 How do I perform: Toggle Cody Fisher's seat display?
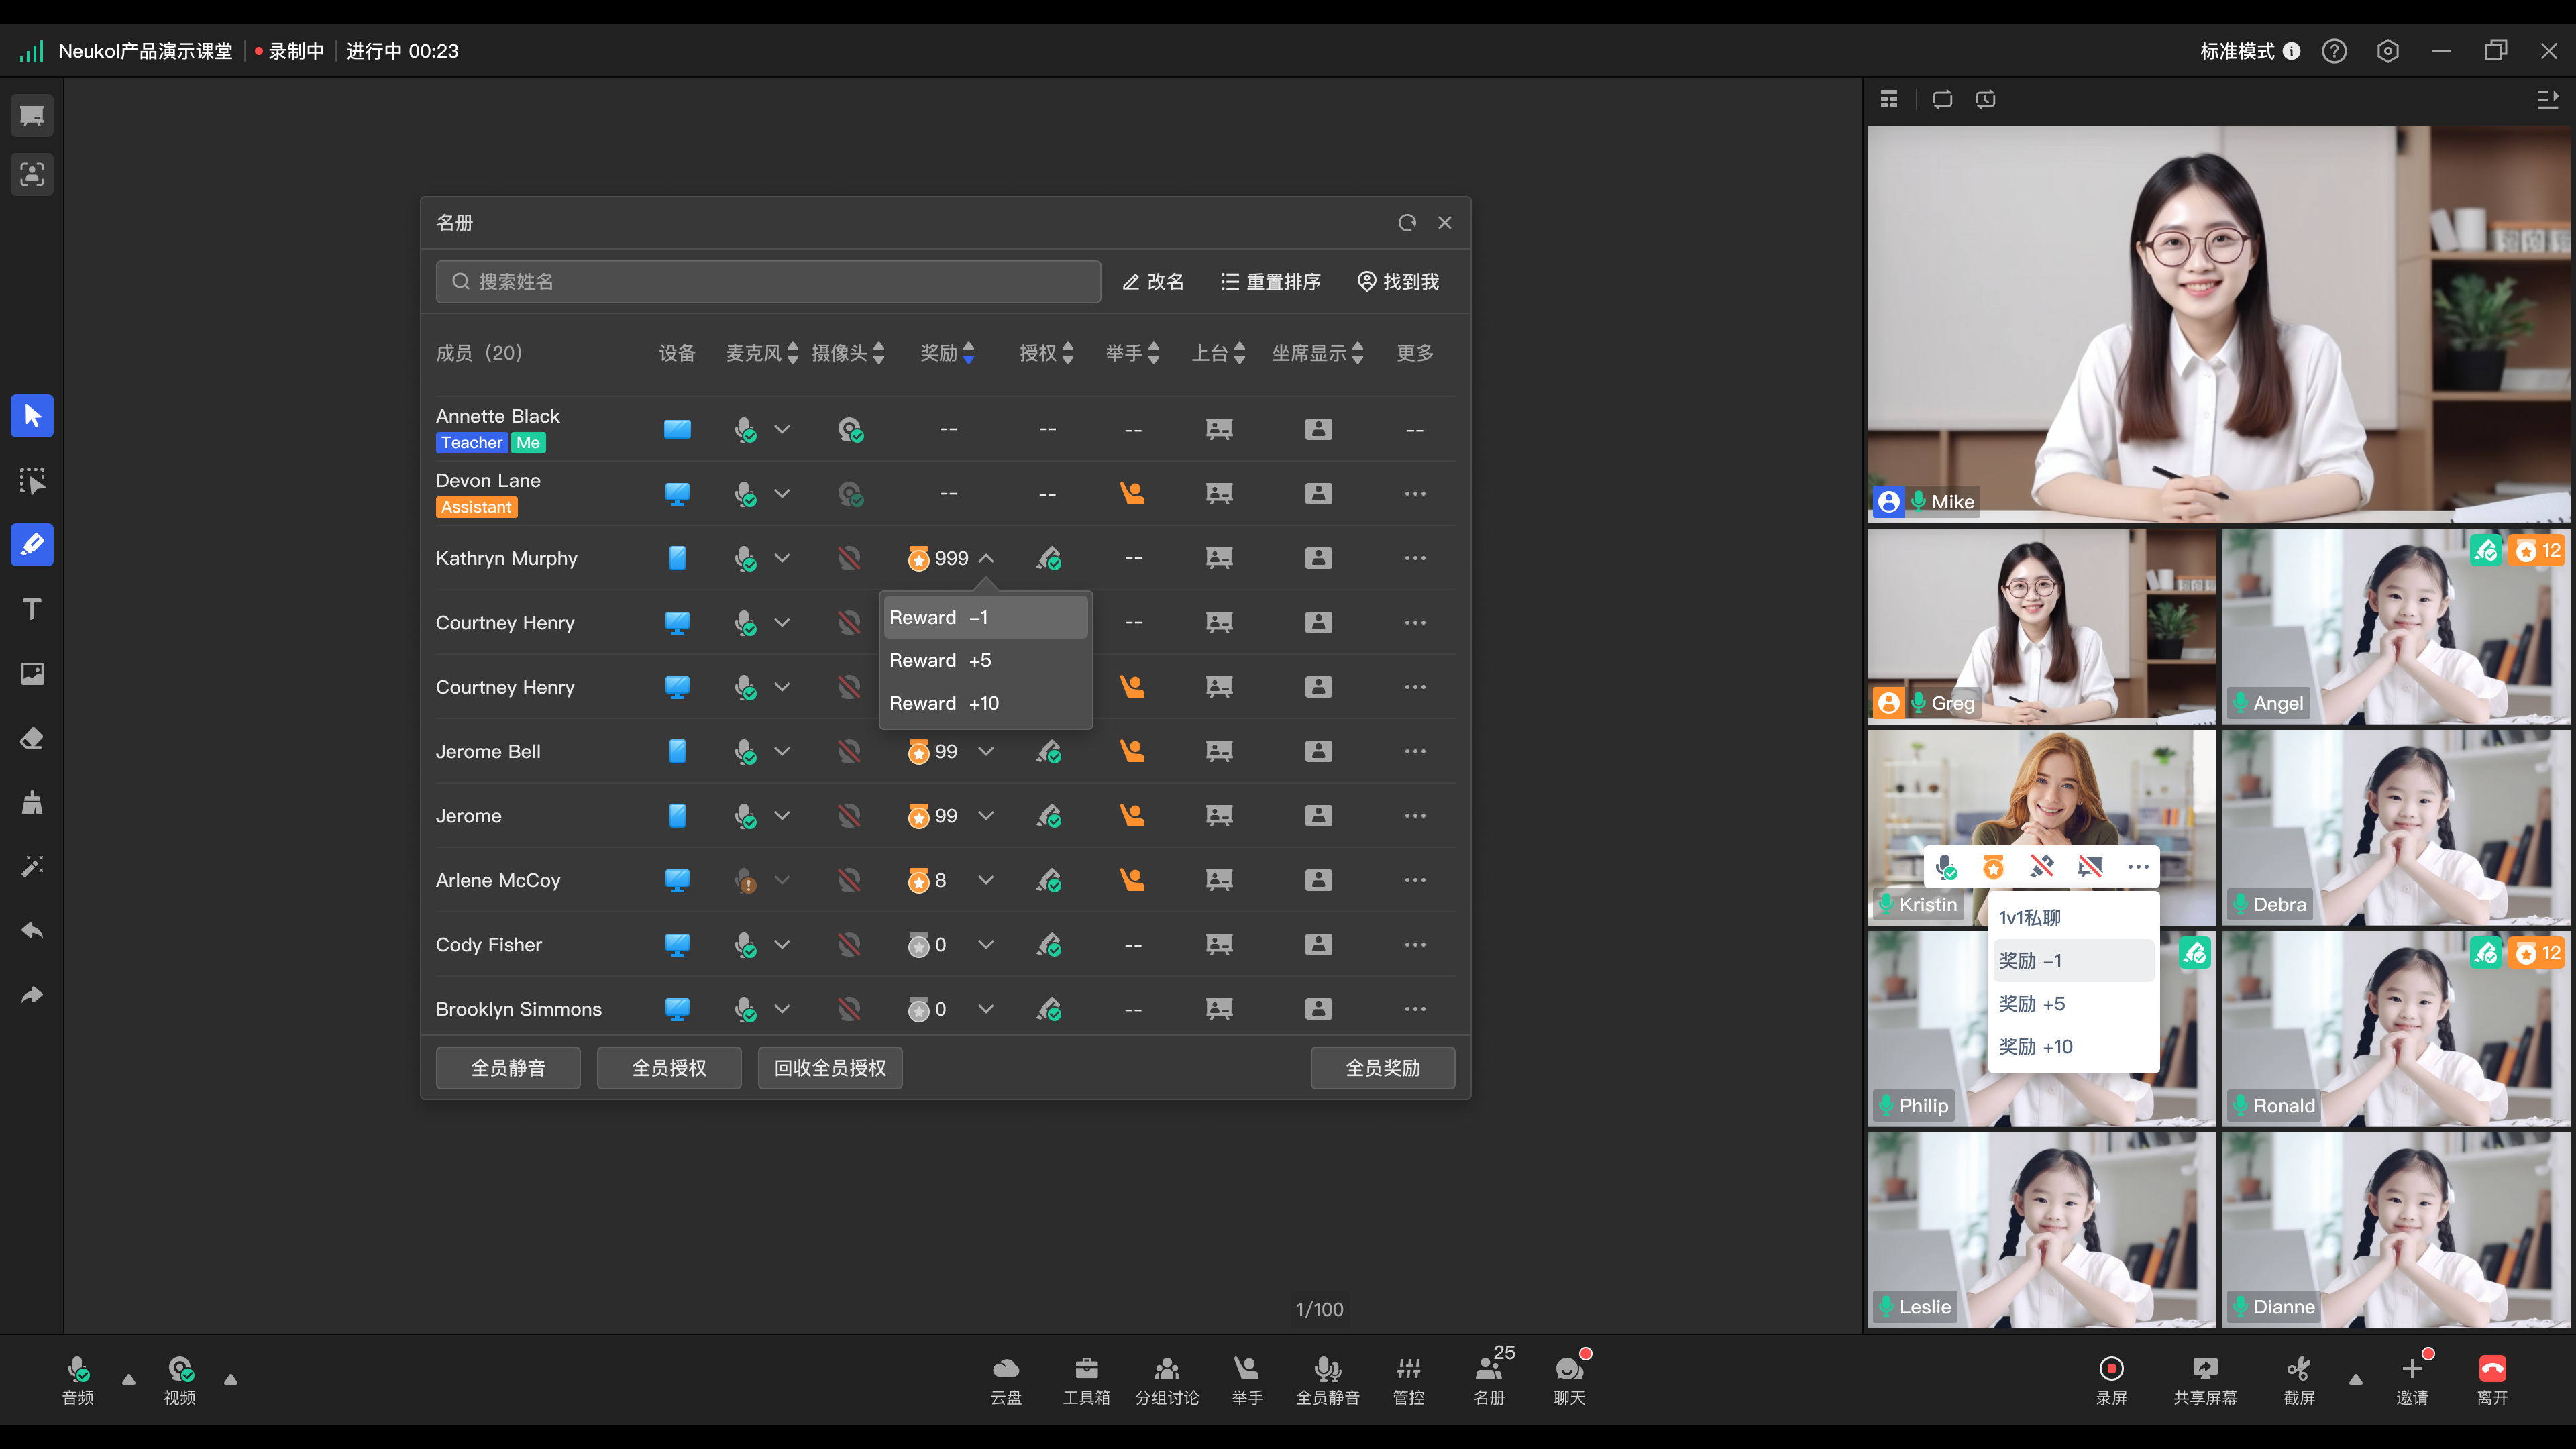click(x=1318, y=944)
